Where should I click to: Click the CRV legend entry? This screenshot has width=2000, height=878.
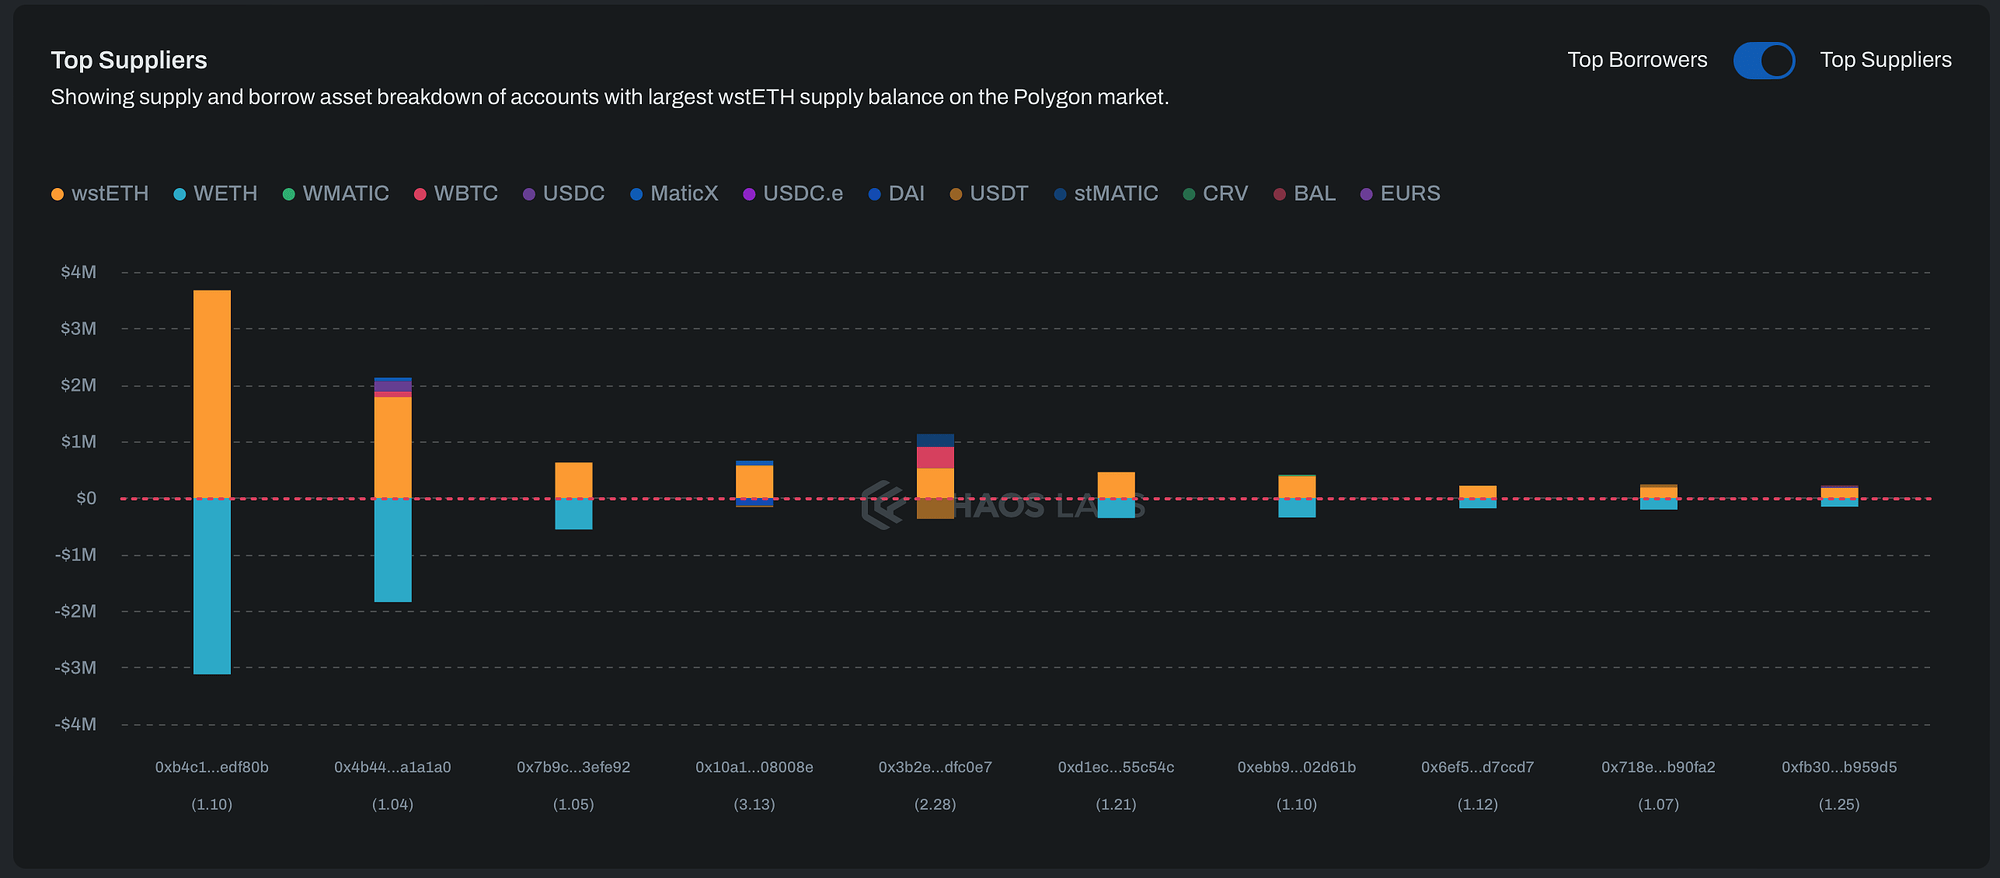point(1215,194)
